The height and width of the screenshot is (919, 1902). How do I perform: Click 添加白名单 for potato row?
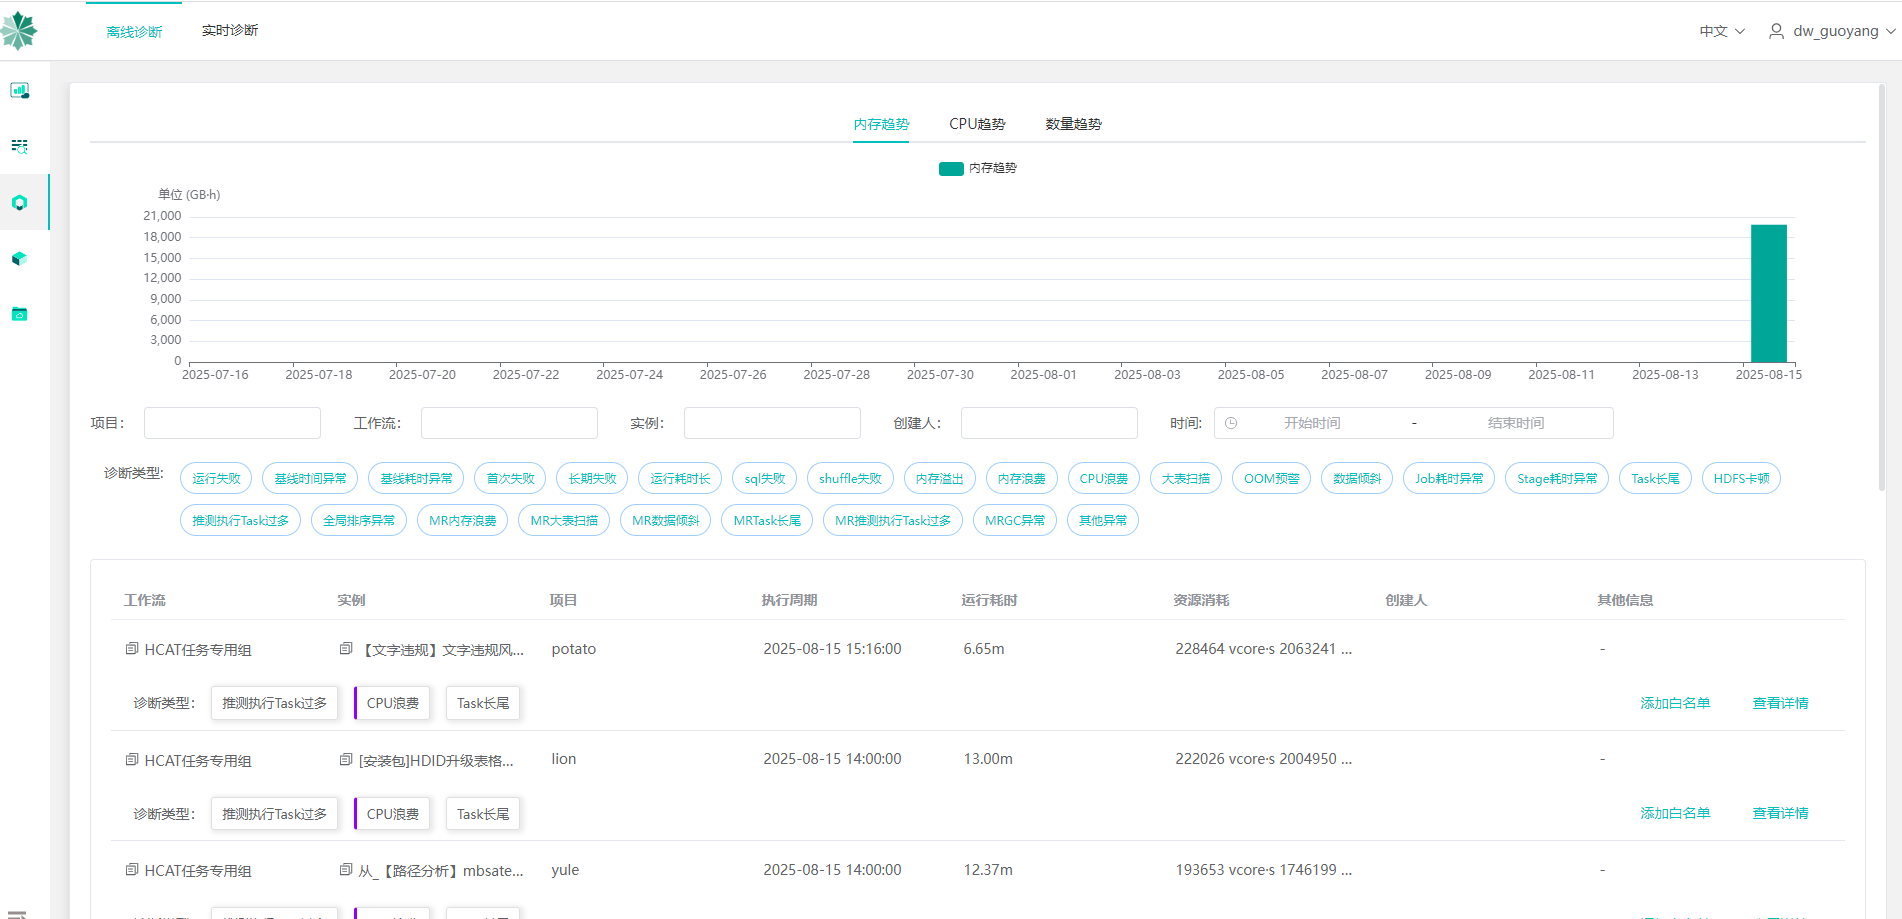click(1675, 703)
